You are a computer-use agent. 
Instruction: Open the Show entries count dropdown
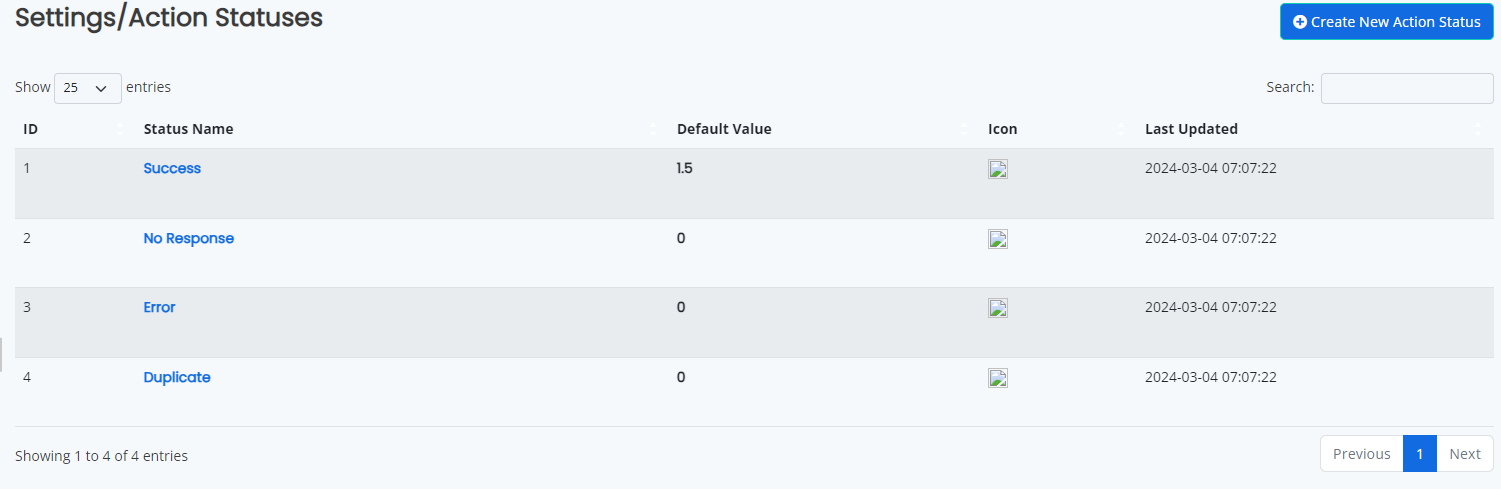(88, 88)
